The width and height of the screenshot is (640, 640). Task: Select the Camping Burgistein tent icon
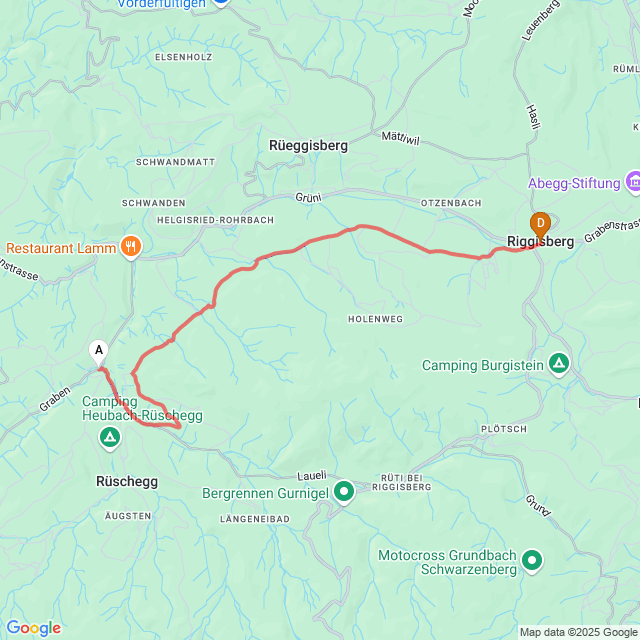coord(559,363)
